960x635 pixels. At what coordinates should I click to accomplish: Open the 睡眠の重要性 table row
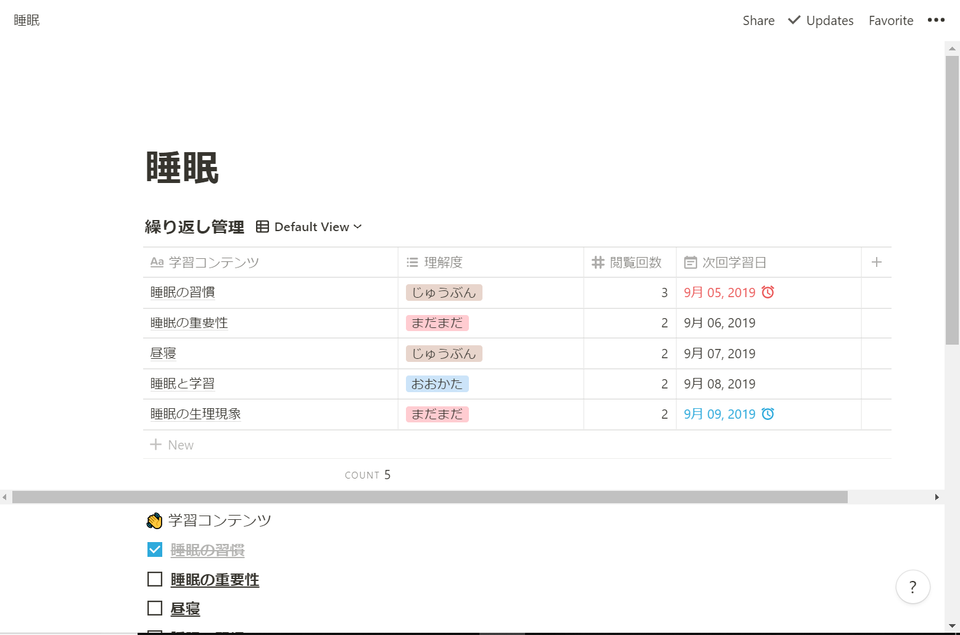click(189, 323)
